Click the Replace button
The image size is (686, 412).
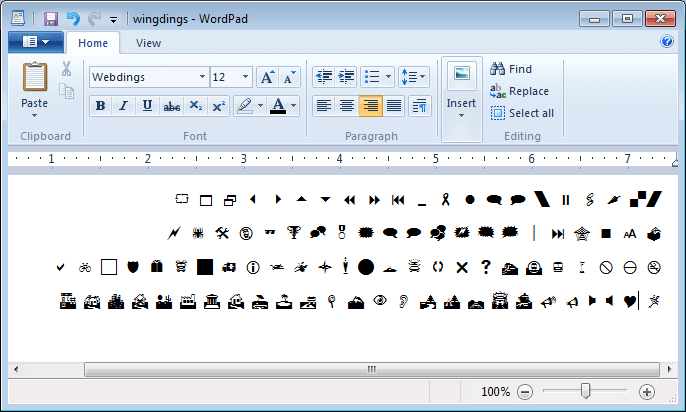519,91
